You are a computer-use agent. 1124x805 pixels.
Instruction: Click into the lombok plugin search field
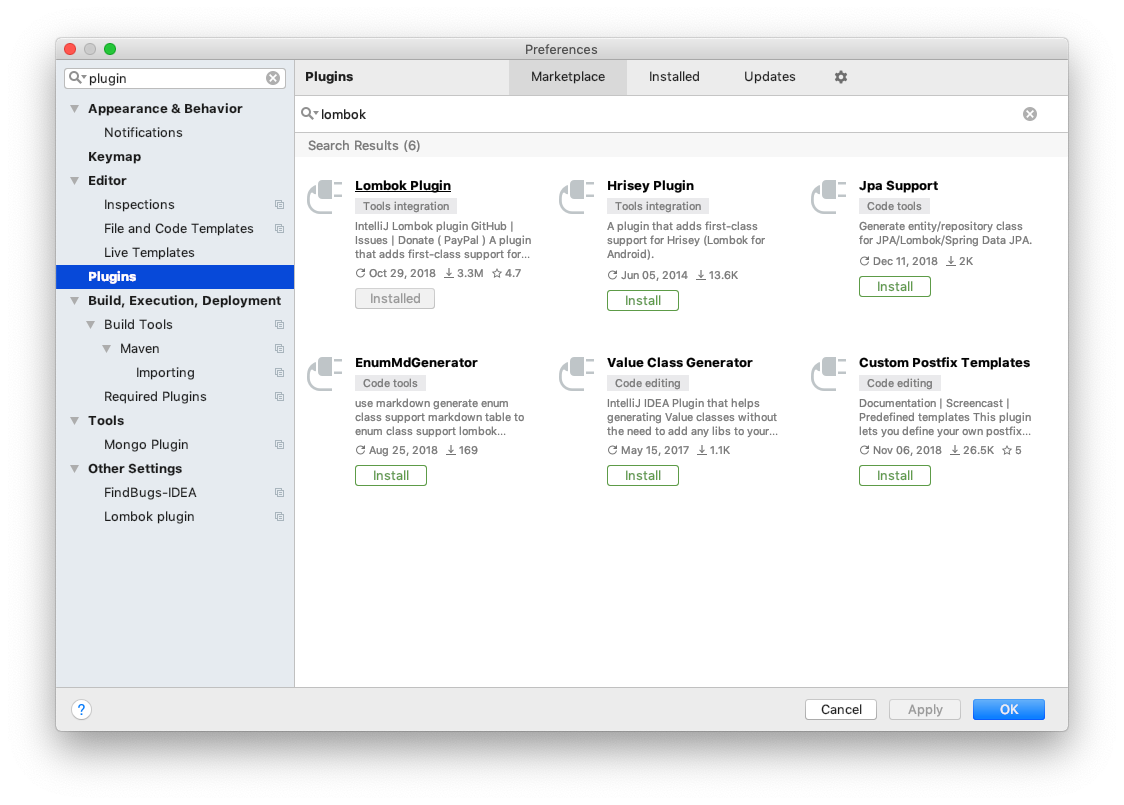click(660, 114)
